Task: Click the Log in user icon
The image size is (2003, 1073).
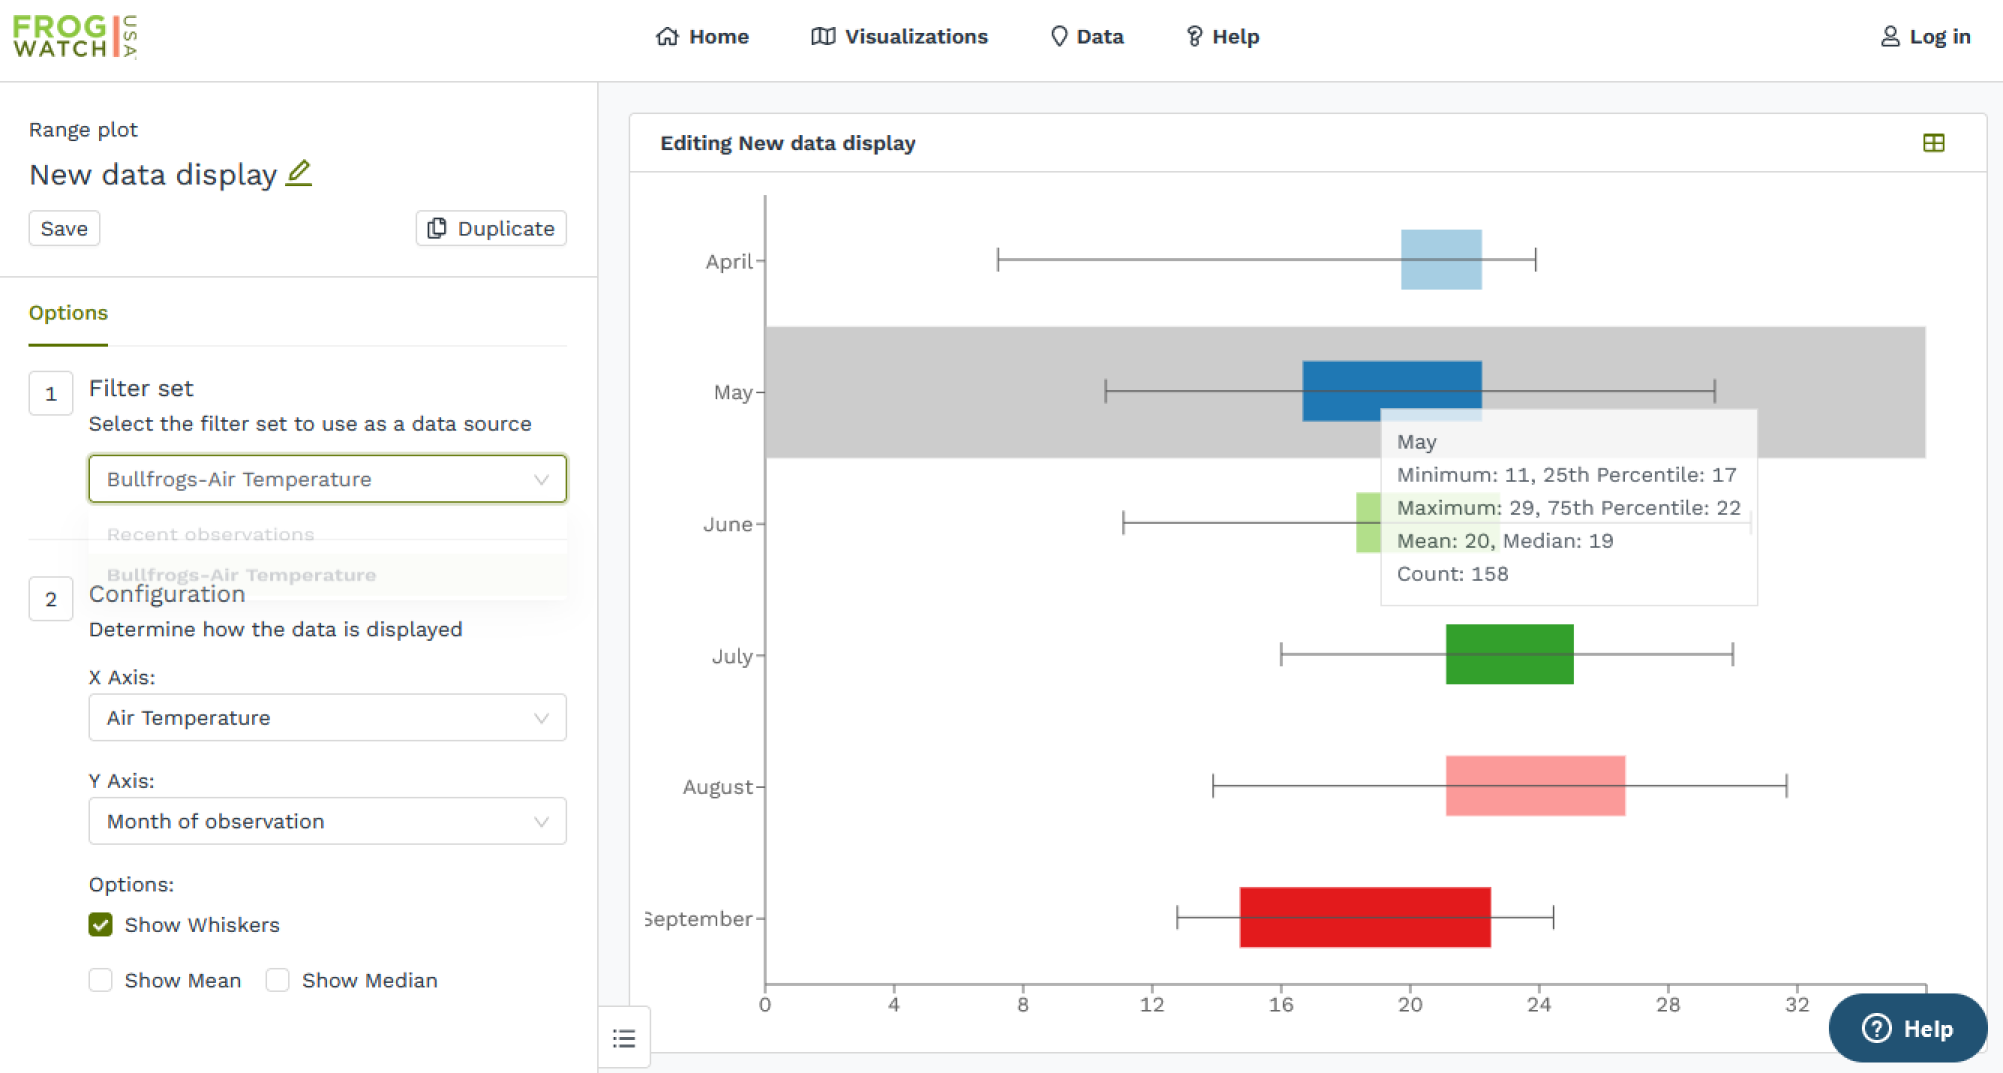Action: (x=1889, y=37)
